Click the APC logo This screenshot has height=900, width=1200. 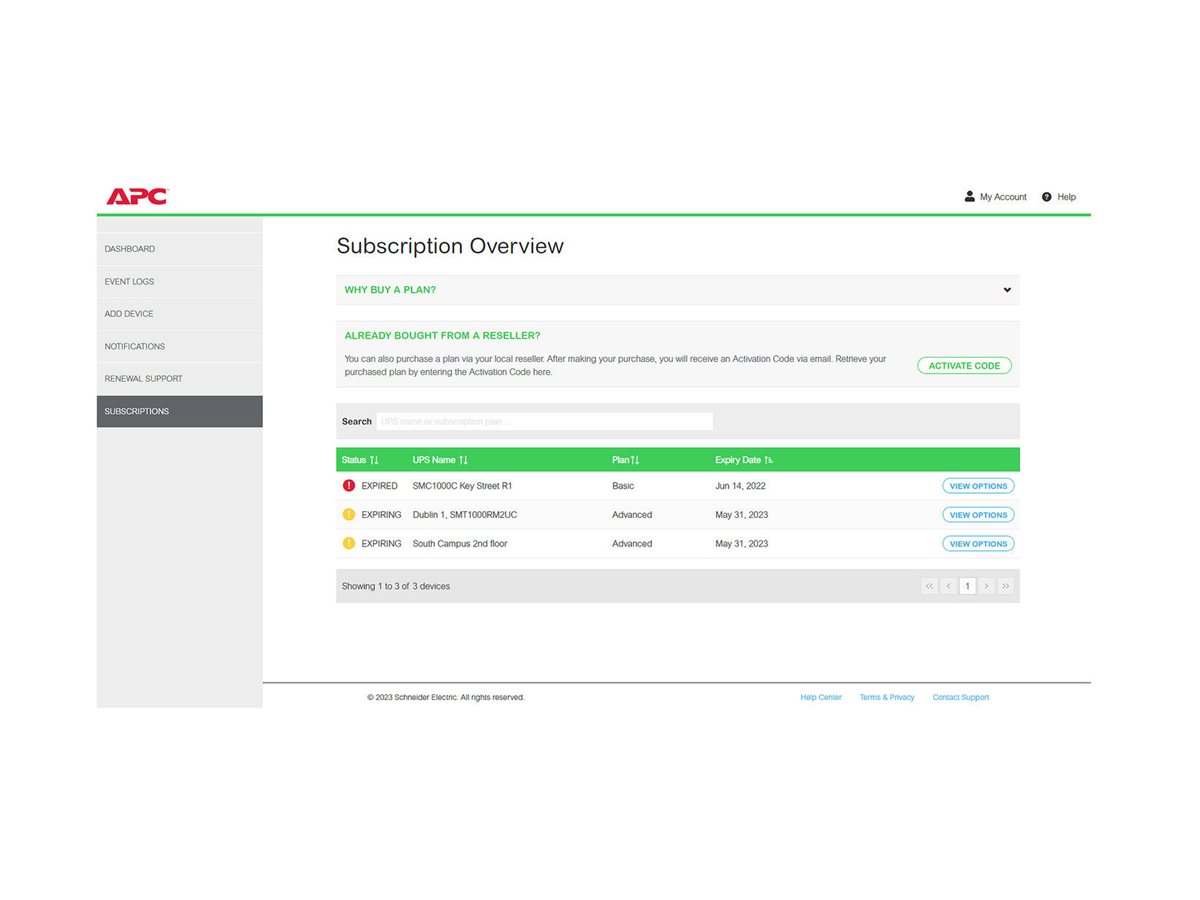pyautogui.click(x=135, y=196)
